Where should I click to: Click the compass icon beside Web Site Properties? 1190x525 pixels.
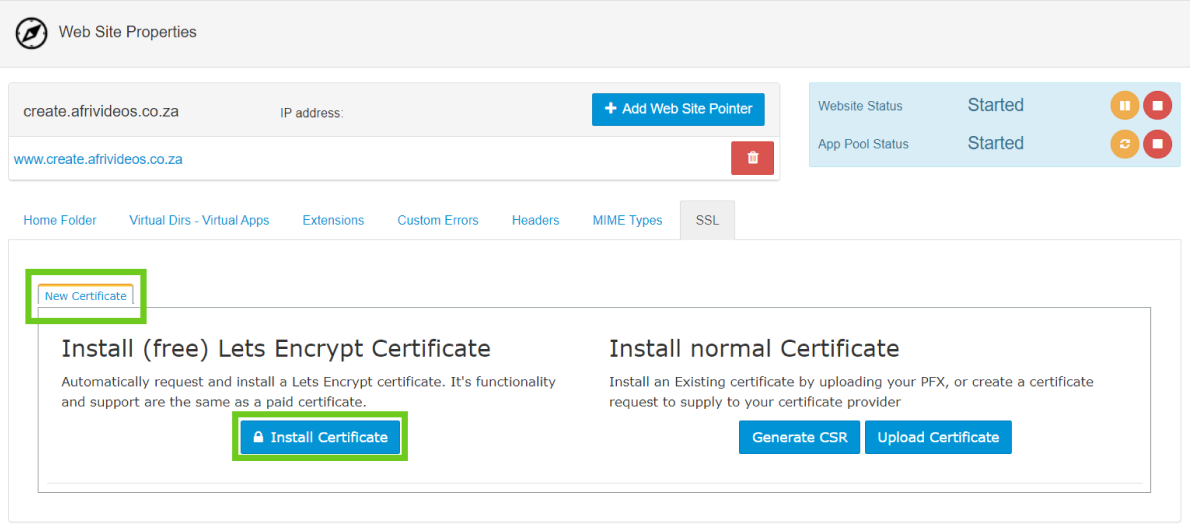point(31,33)
